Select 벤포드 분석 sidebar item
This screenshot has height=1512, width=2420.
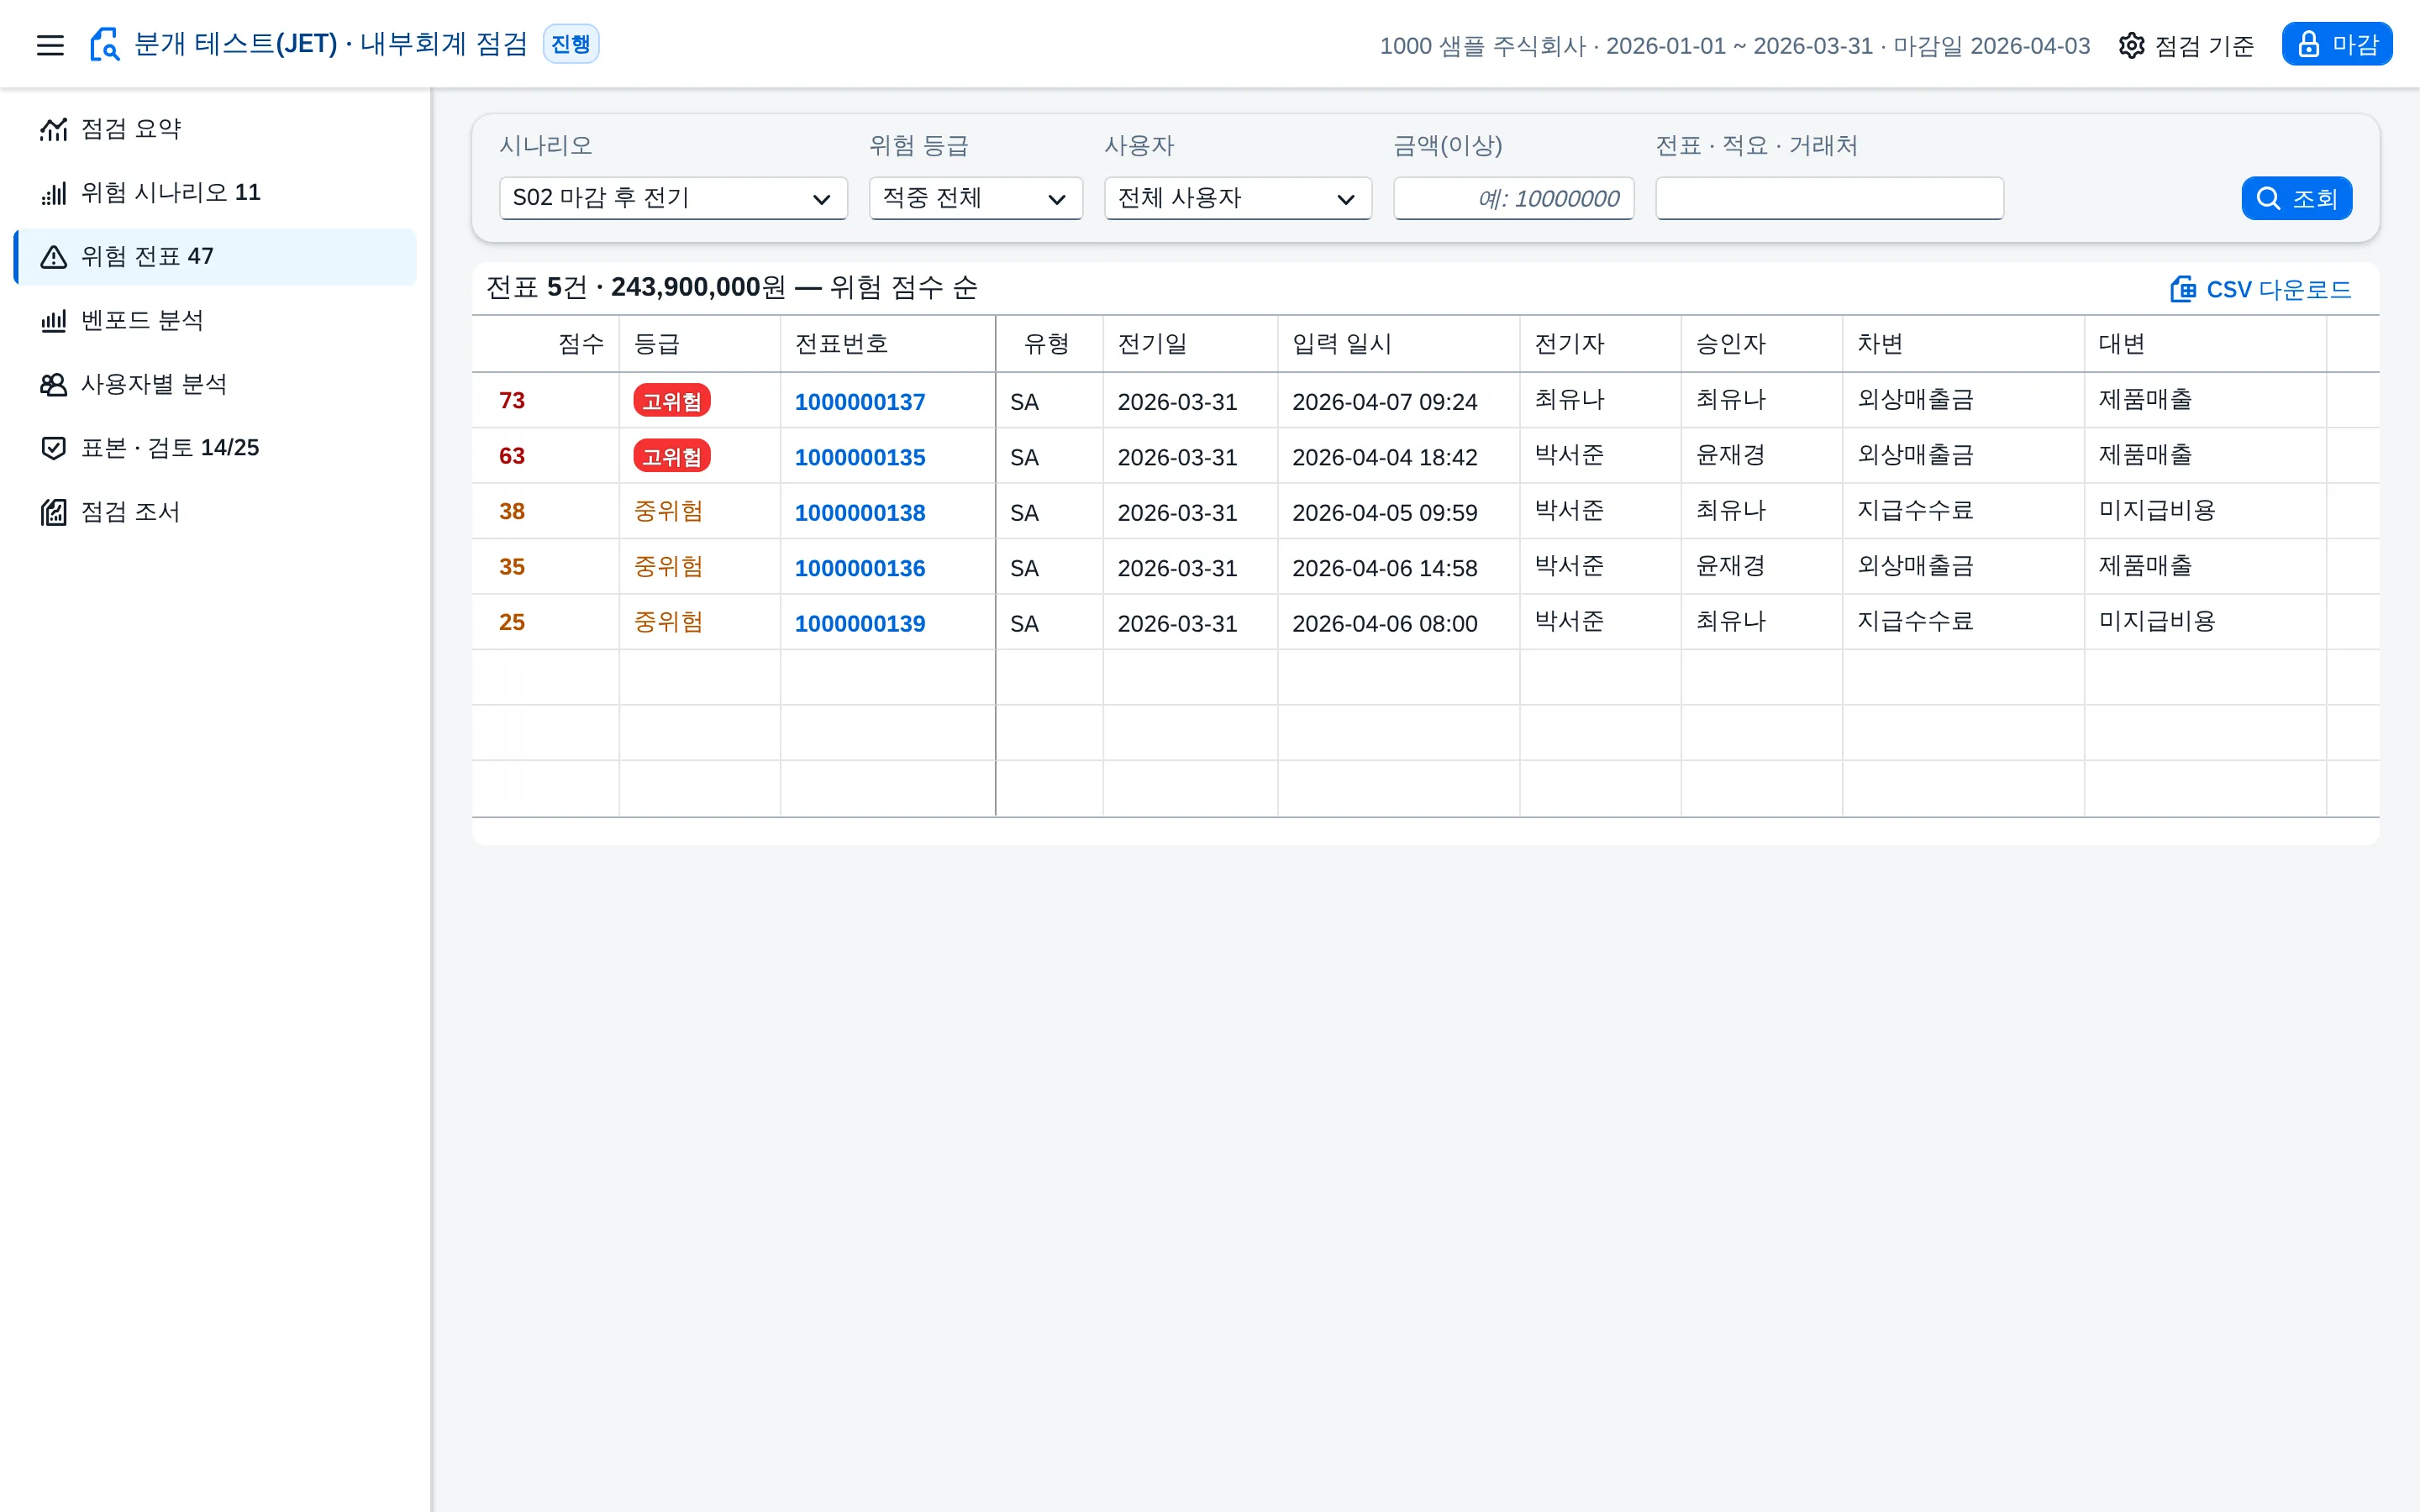215,321
